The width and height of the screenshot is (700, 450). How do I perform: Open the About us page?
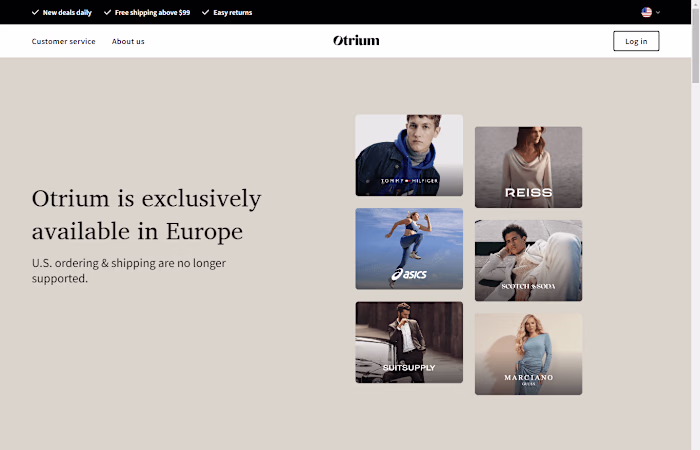pyautogui.click(x=128, y=41)
